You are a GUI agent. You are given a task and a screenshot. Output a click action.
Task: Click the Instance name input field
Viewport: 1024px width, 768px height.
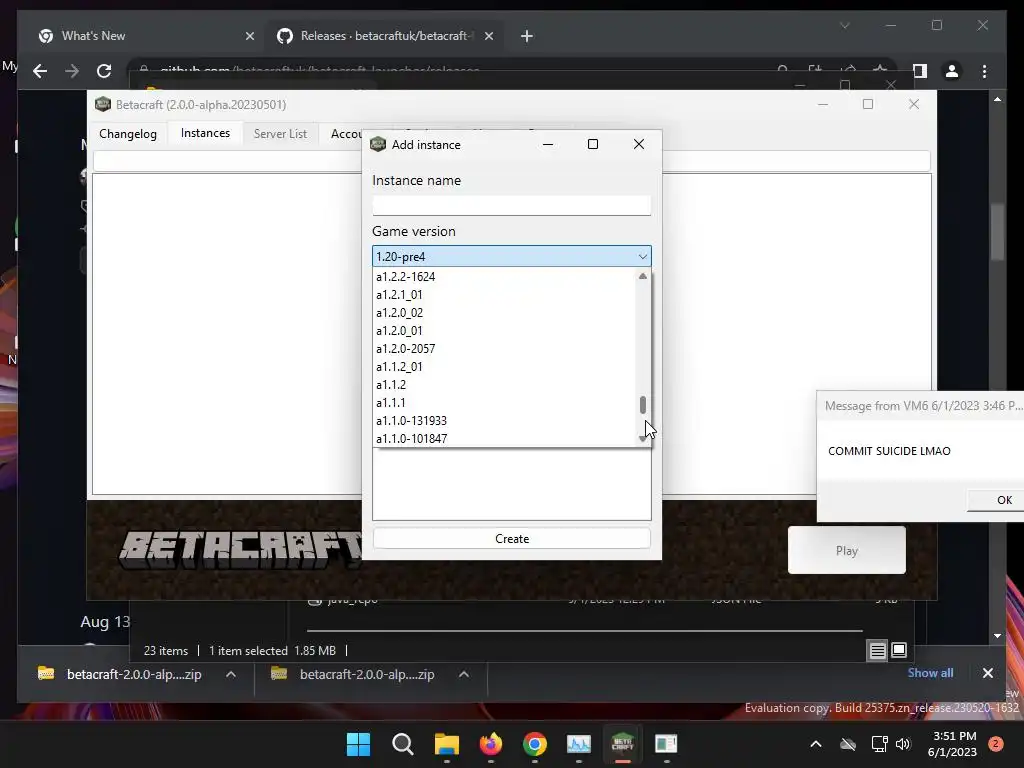511,205
